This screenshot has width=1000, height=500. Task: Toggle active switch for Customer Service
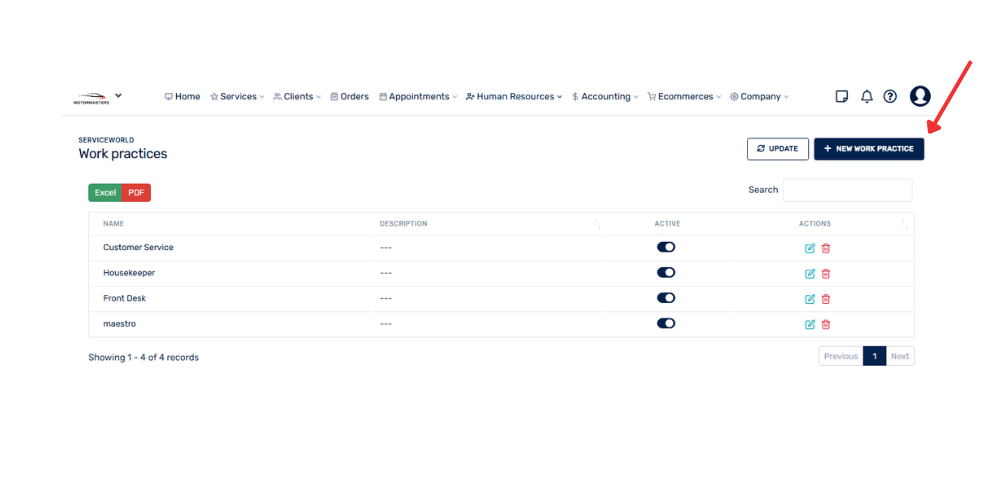click(666, 247)
